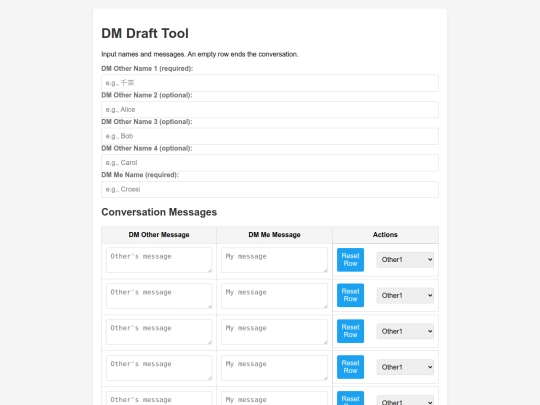Click Other's message box in second row
The height and width of the screenshot is (405, 540).
[x=159, y=295]
